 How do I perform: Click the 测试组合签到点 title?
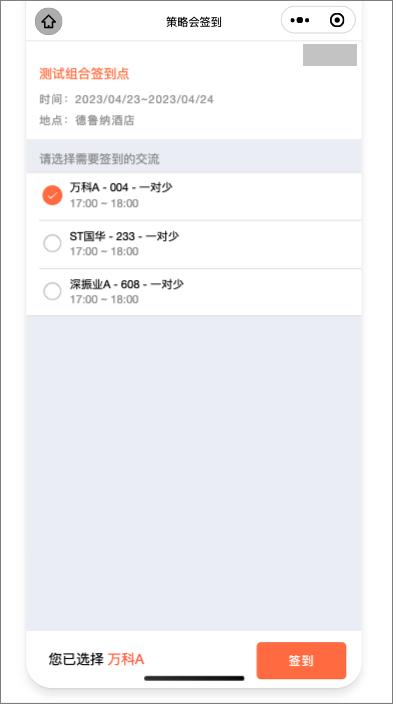point(84,74)
